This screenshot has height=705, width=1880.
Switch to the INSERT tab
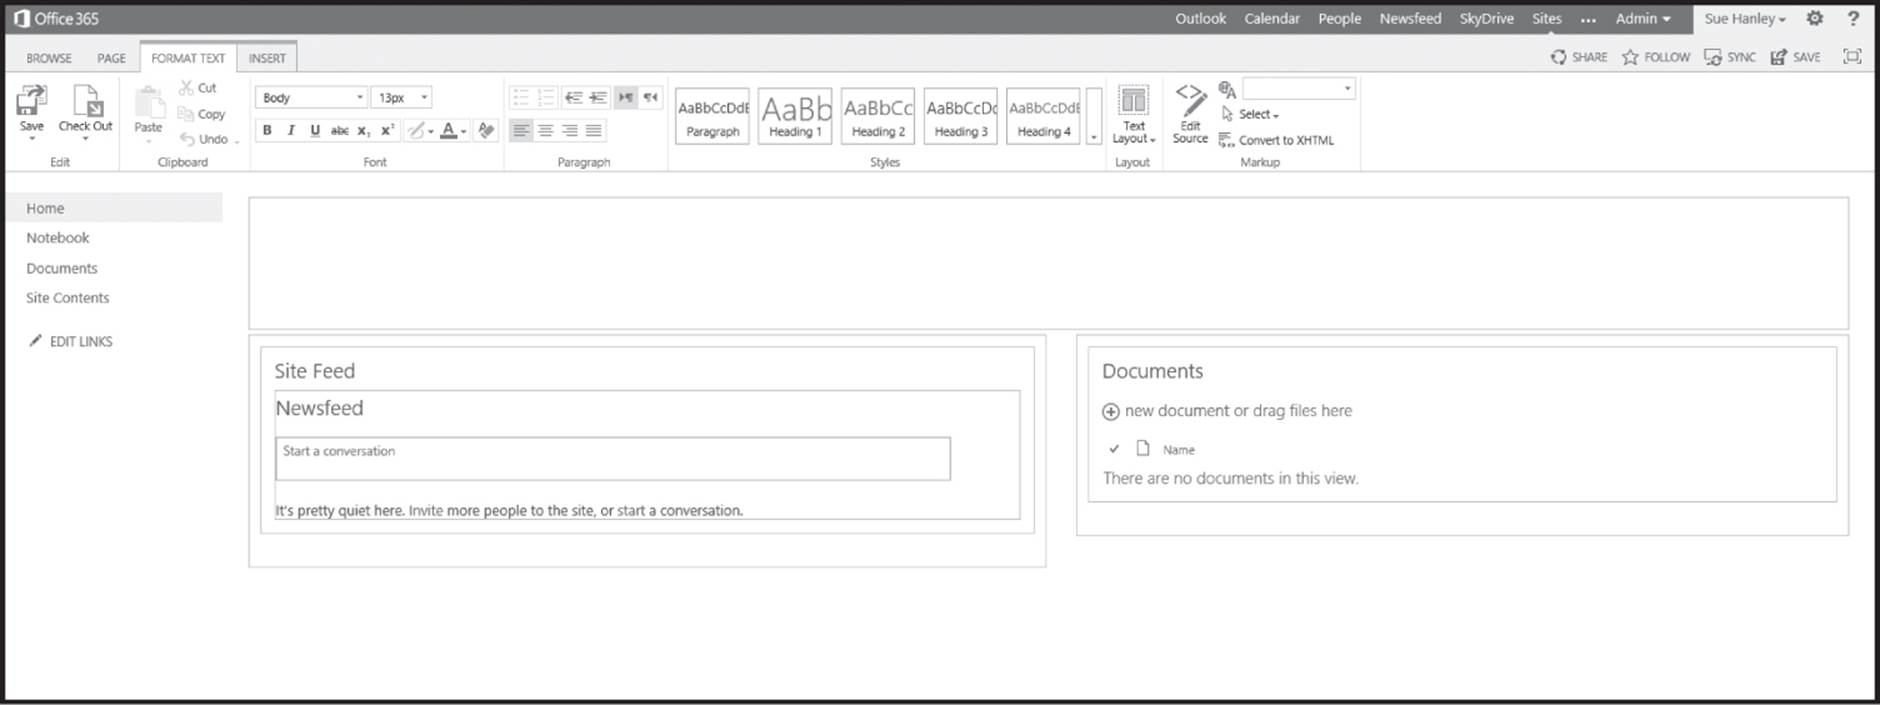(267, 58)
